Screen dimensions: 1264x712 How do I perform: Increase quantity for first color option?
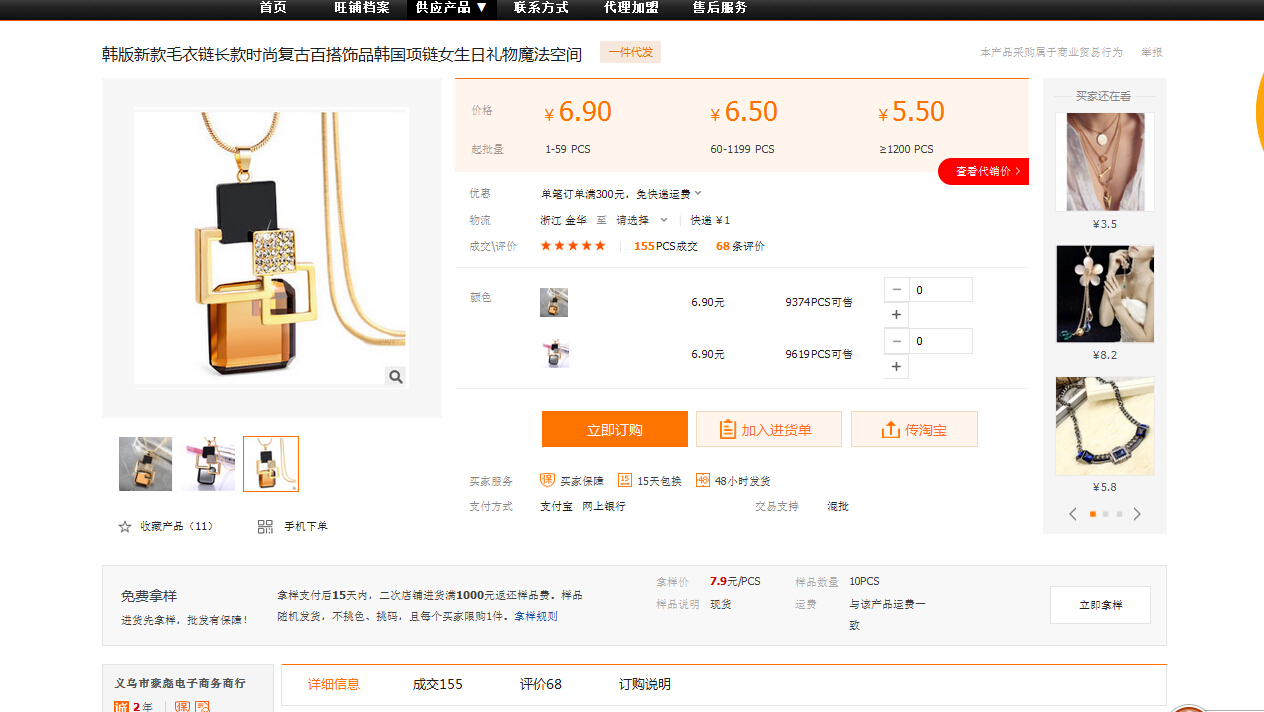tap(896, 315)
